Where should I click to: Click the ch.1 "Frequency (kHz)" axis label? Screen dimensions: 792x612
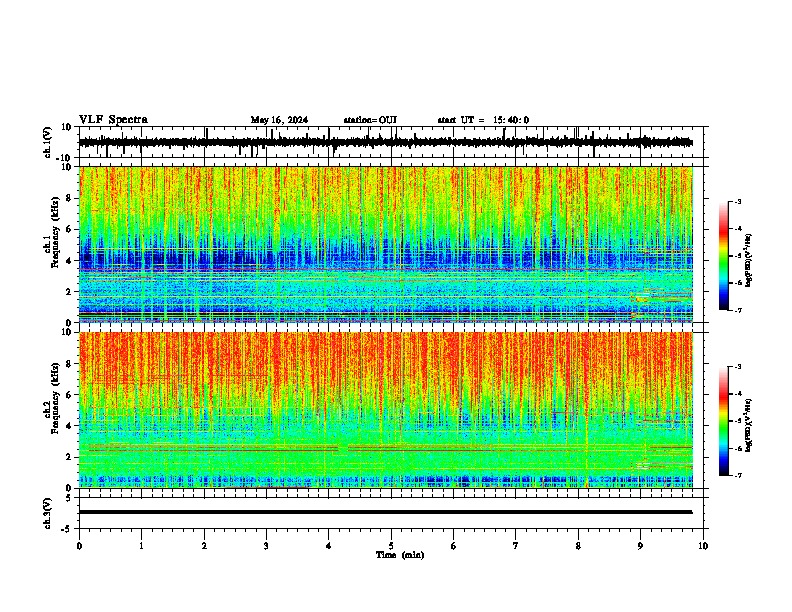tap(56, 233)
